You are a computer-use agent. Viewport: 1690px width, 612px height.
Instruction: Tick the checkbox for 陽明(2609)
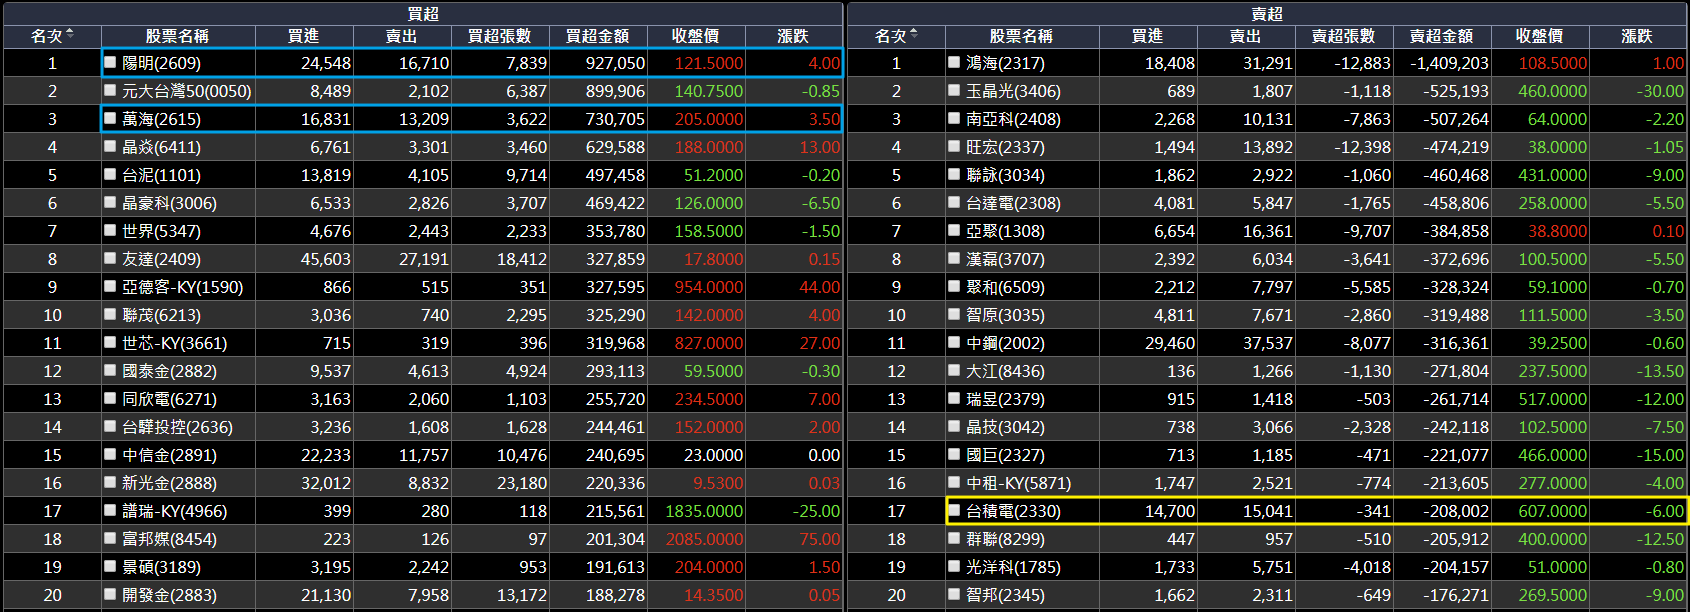pos(111,62)
